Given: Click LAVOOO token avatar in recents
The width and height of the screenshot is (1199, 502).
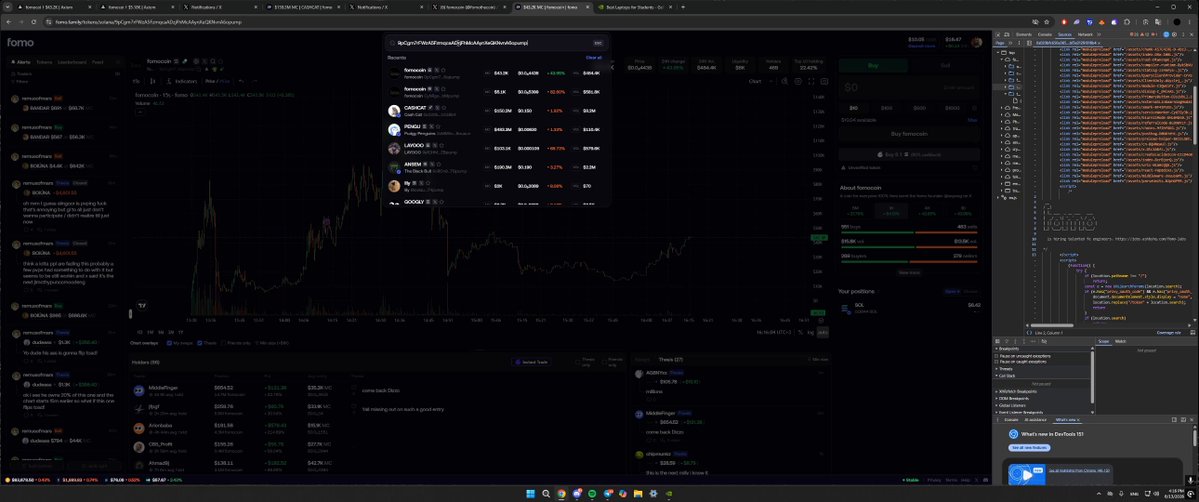Looking at the screenshot, I should point(394,148).
